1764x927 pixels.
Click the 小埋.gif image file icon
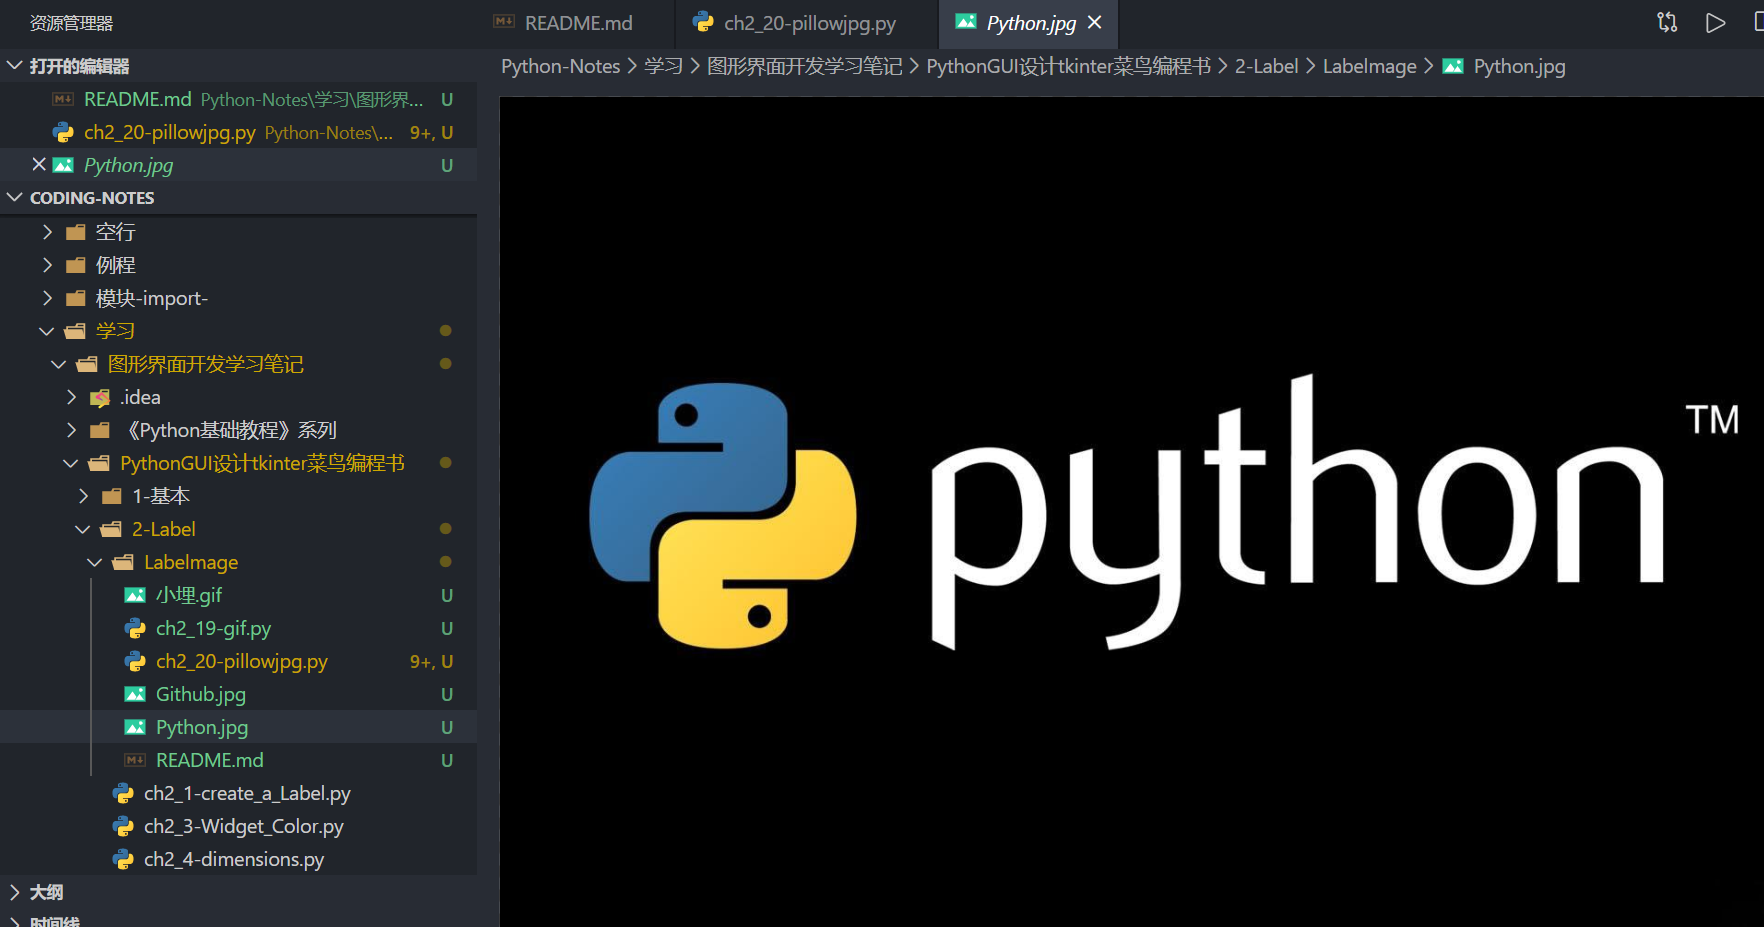coord(135,595)
